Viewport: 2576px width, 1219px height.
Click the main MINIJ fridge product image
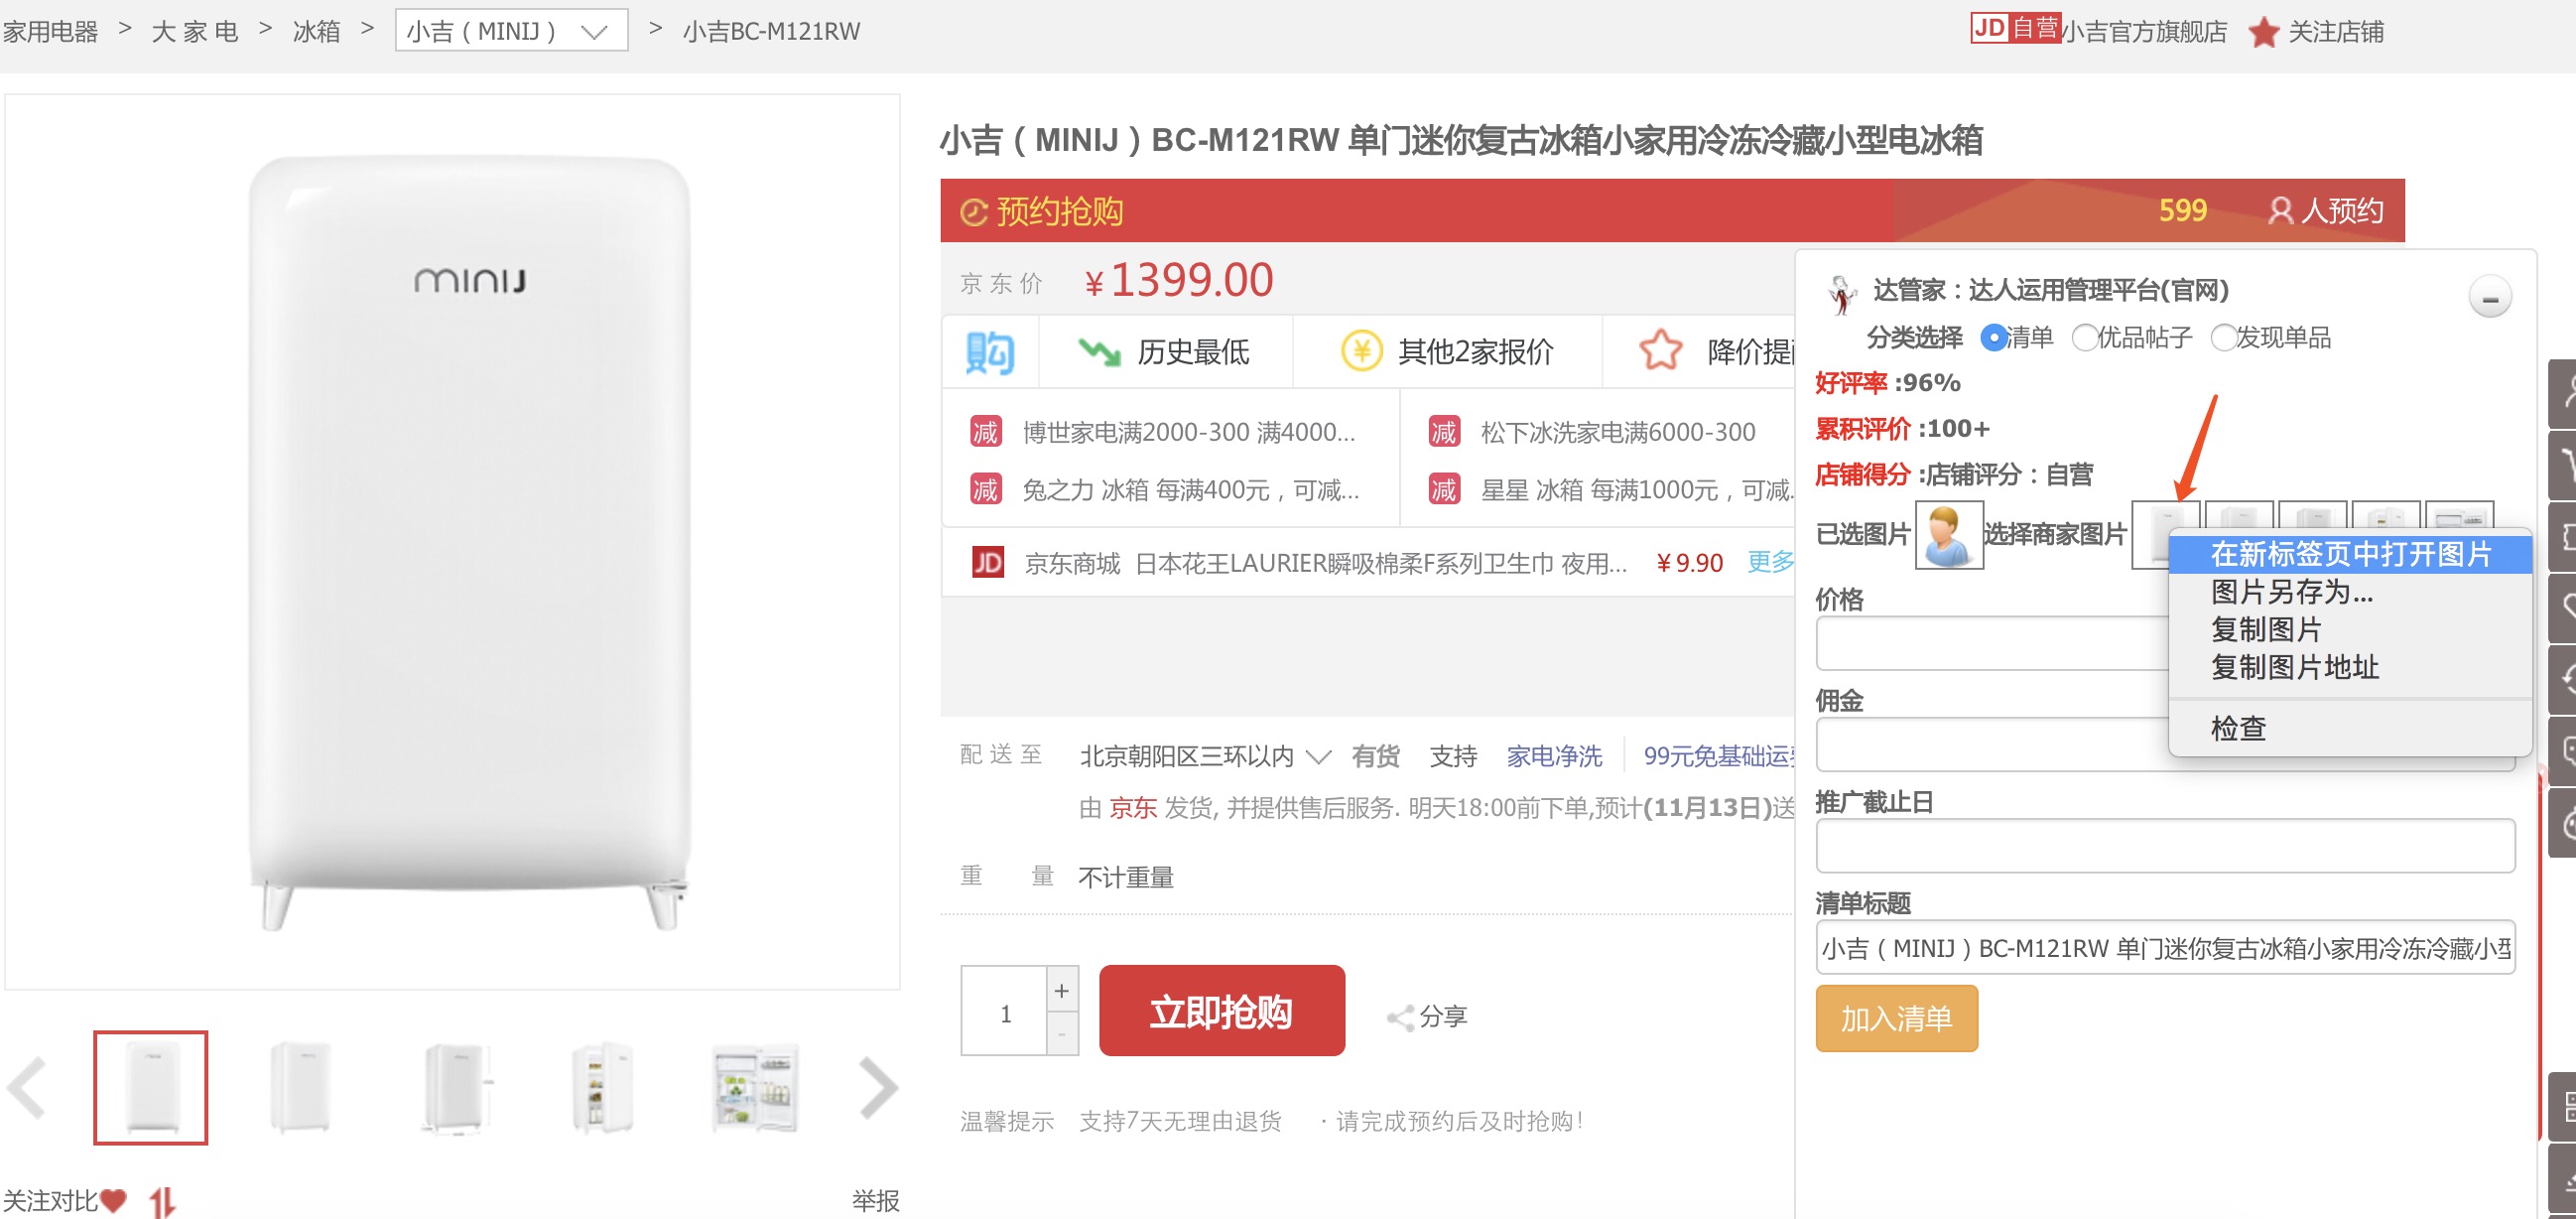(469, 541)
